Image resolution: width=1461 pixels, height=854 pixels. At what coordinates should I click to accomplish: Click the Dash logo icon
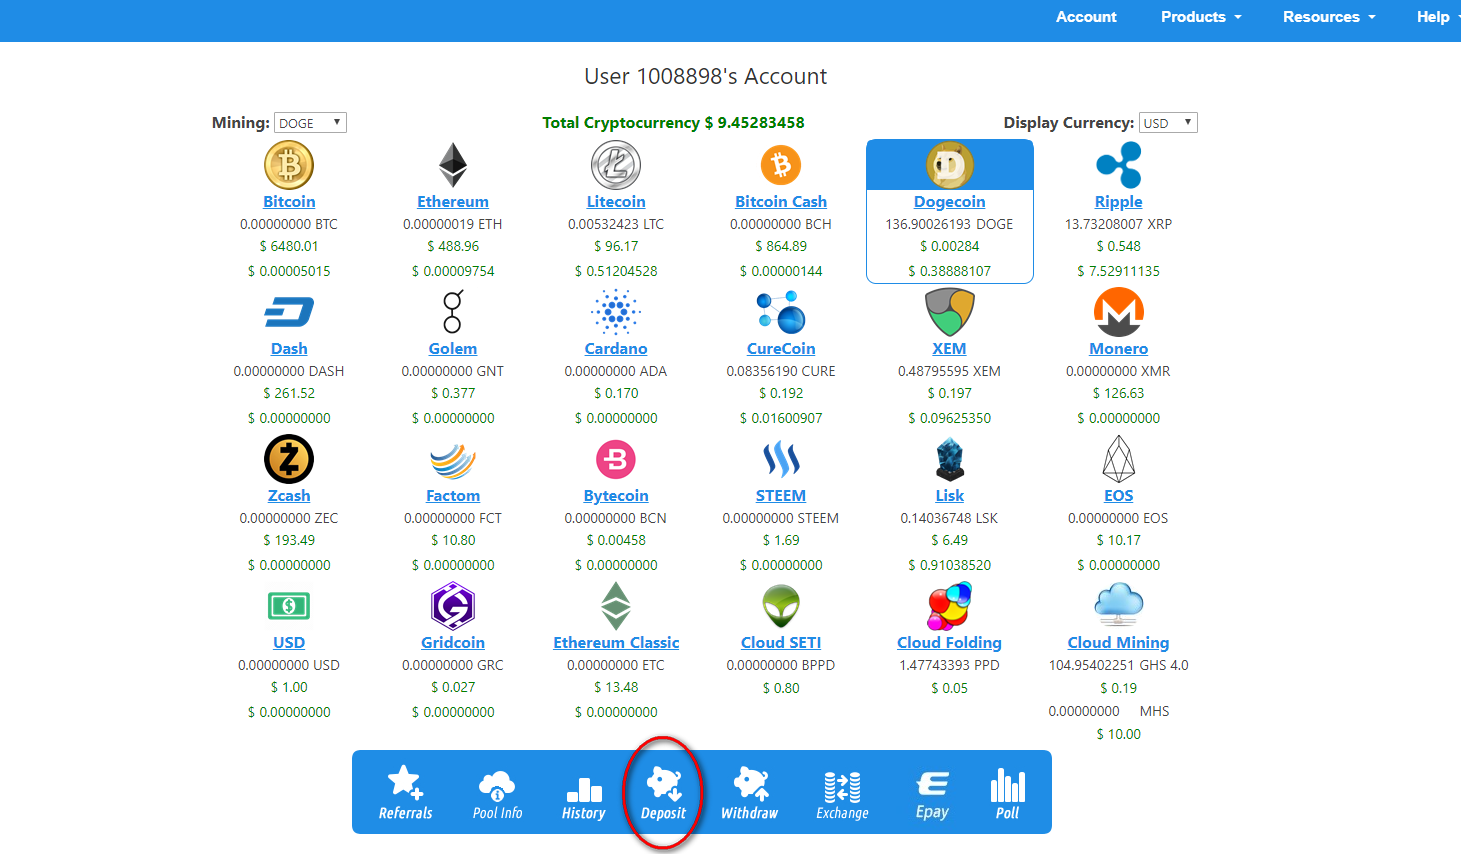(x=289, y=312)
